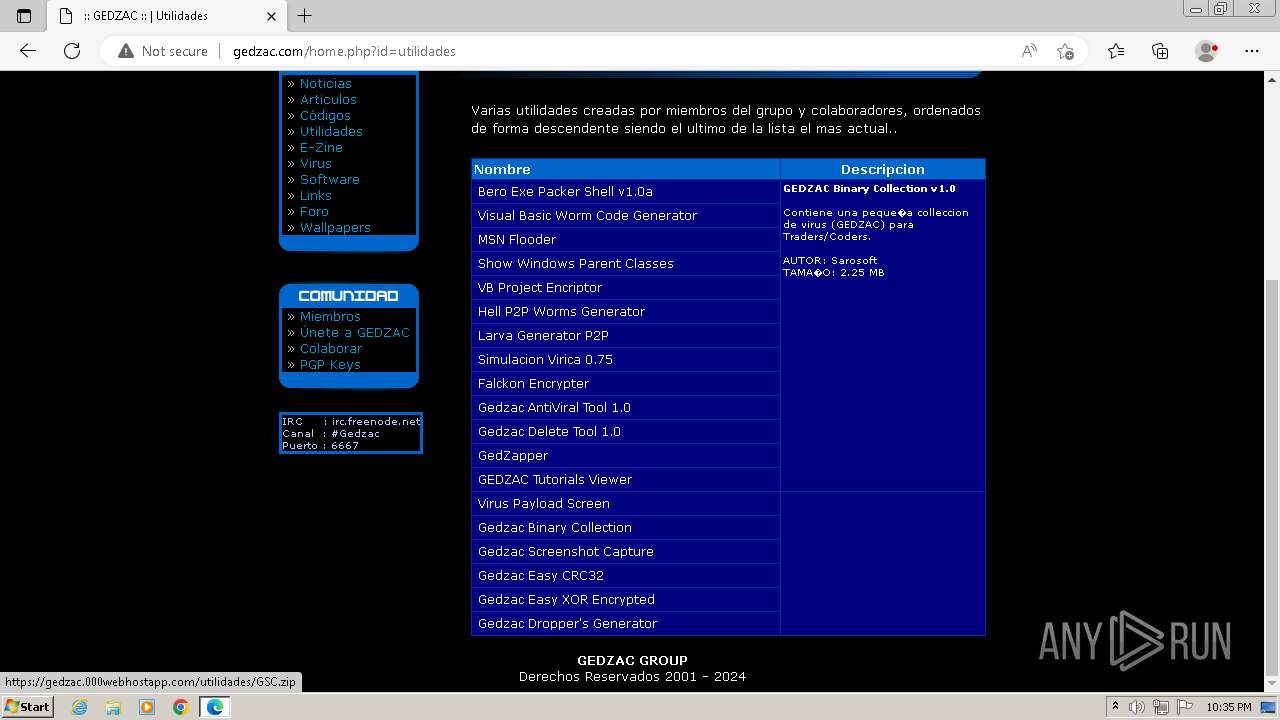Viewport: 1280px width, 720px height.
Task: Launch Chrome from the taskbar
Action: point(180,707)
